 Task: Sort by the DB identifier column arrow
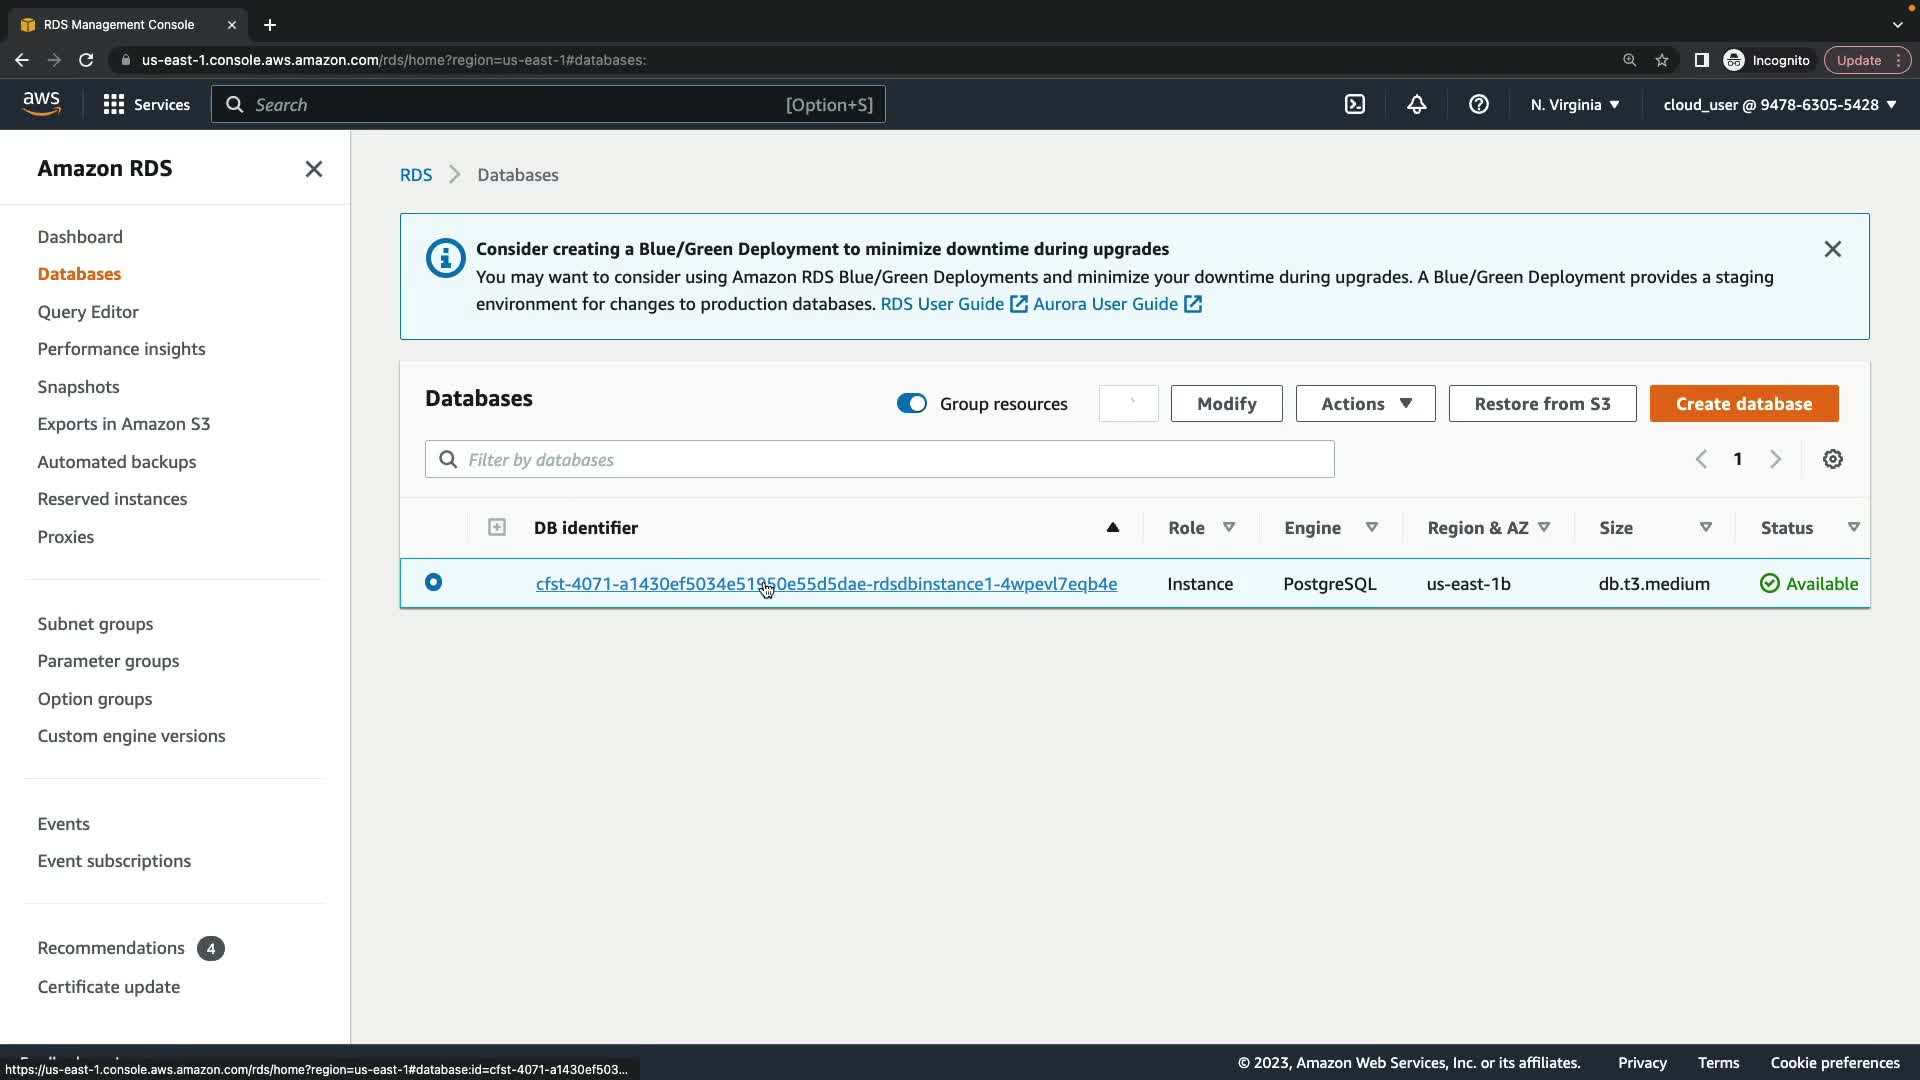1112,527
